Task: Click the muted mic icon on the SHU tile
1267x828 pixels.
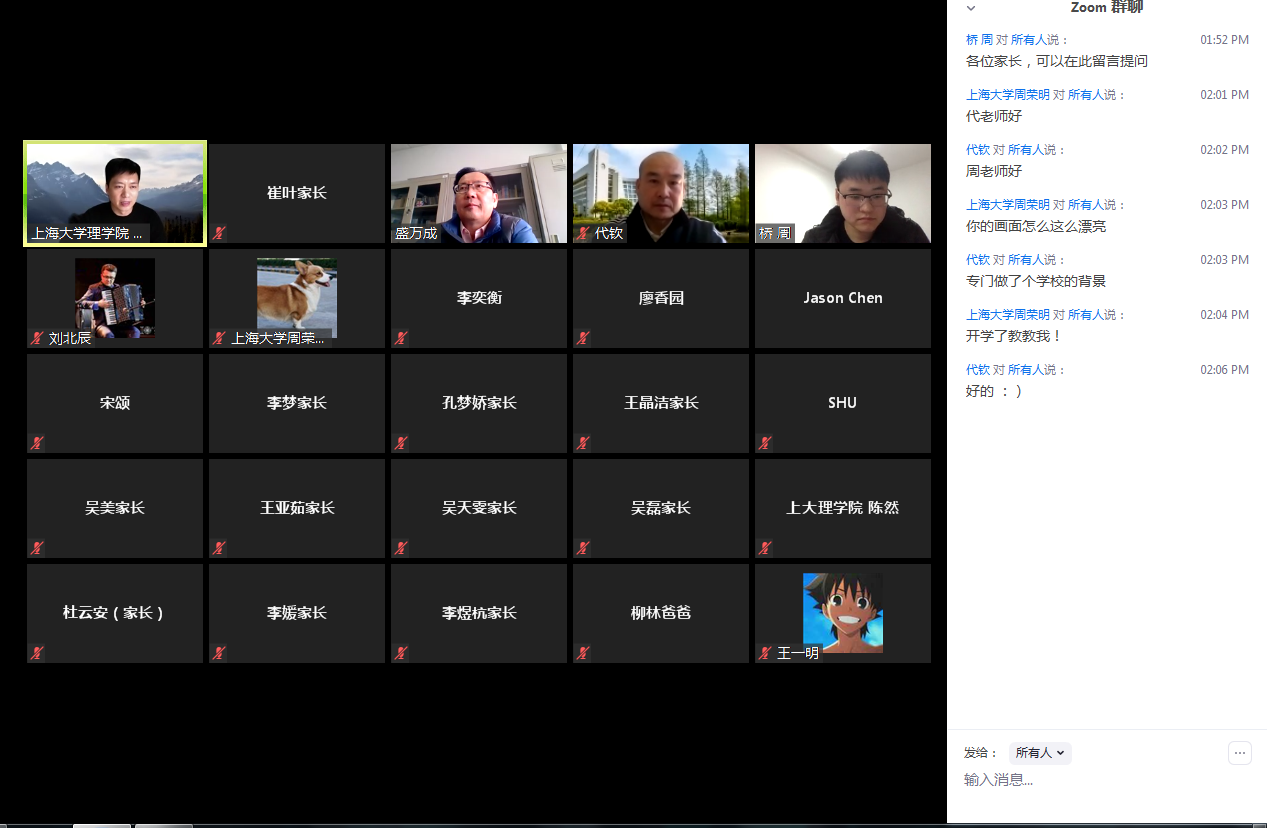Action: click(765, 443)
